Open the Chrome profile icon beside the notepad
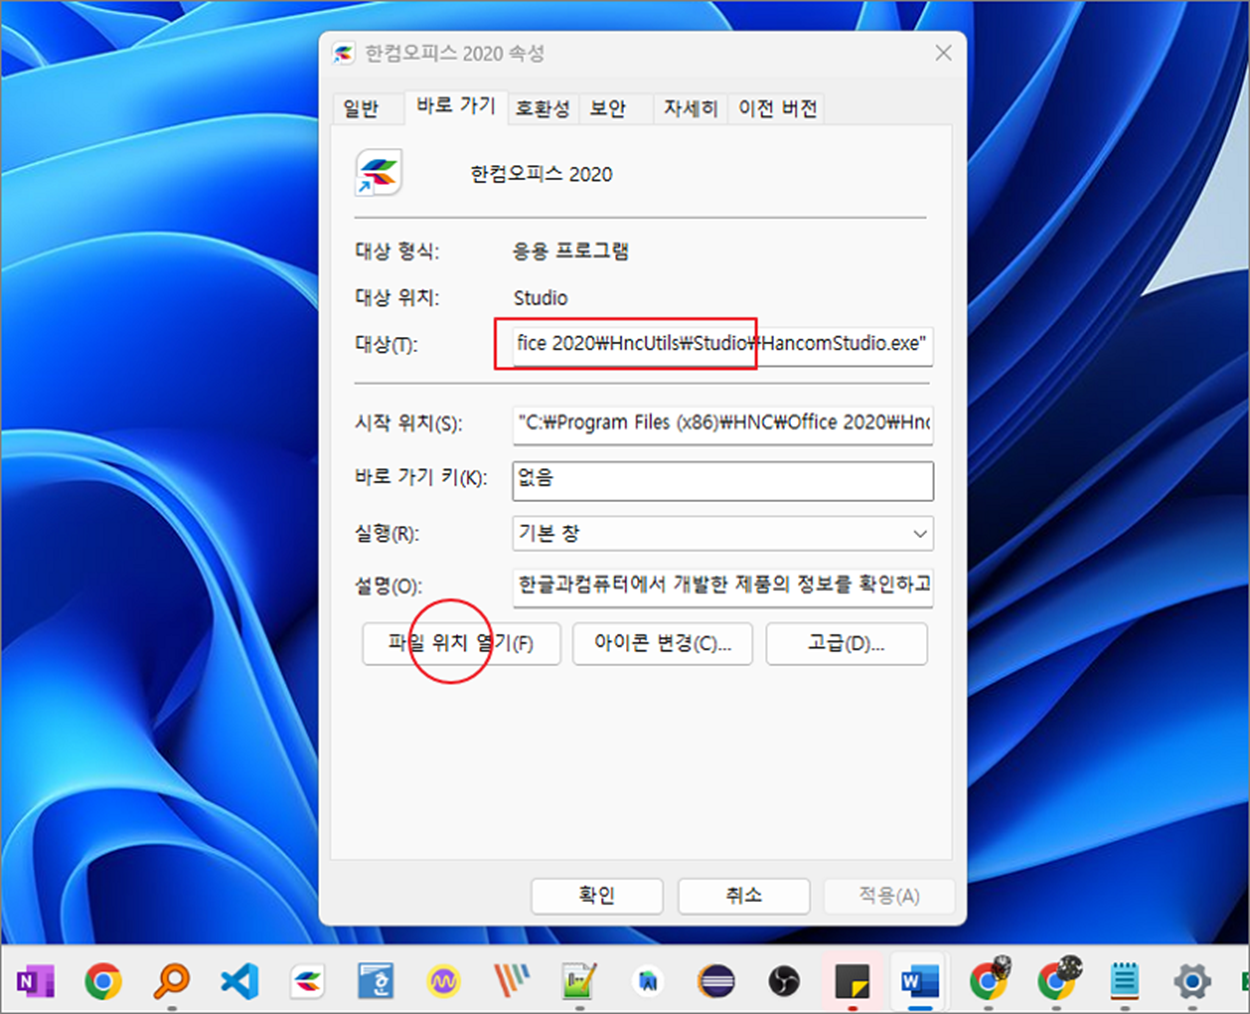The height and width of the screenshot is (1014, 1250). tap(1058, 980)
